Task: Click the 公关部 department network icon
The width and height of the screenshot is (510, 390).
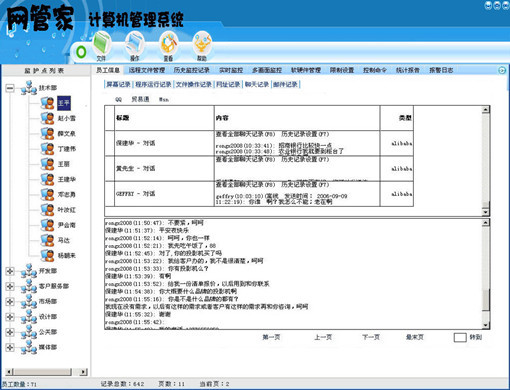Action: click(29, 332)
